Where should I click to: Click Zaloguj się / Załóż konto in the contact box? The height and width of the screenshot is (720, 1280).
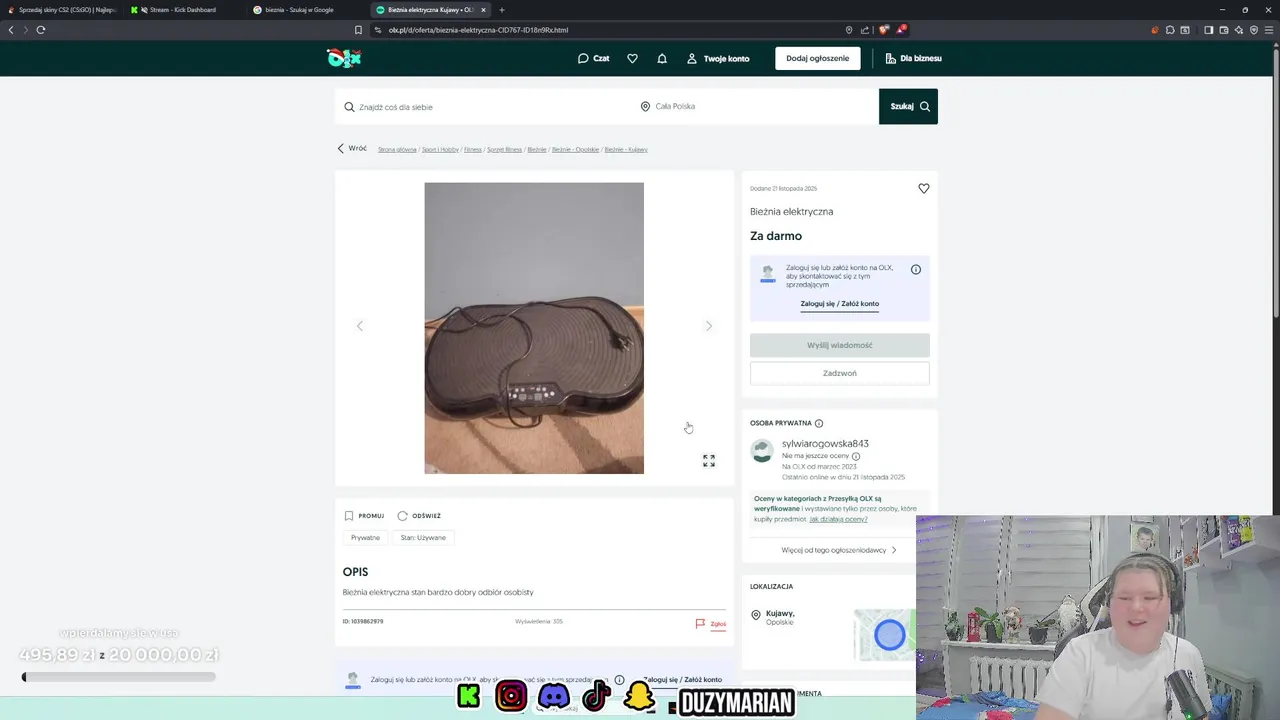coord(840,304)
